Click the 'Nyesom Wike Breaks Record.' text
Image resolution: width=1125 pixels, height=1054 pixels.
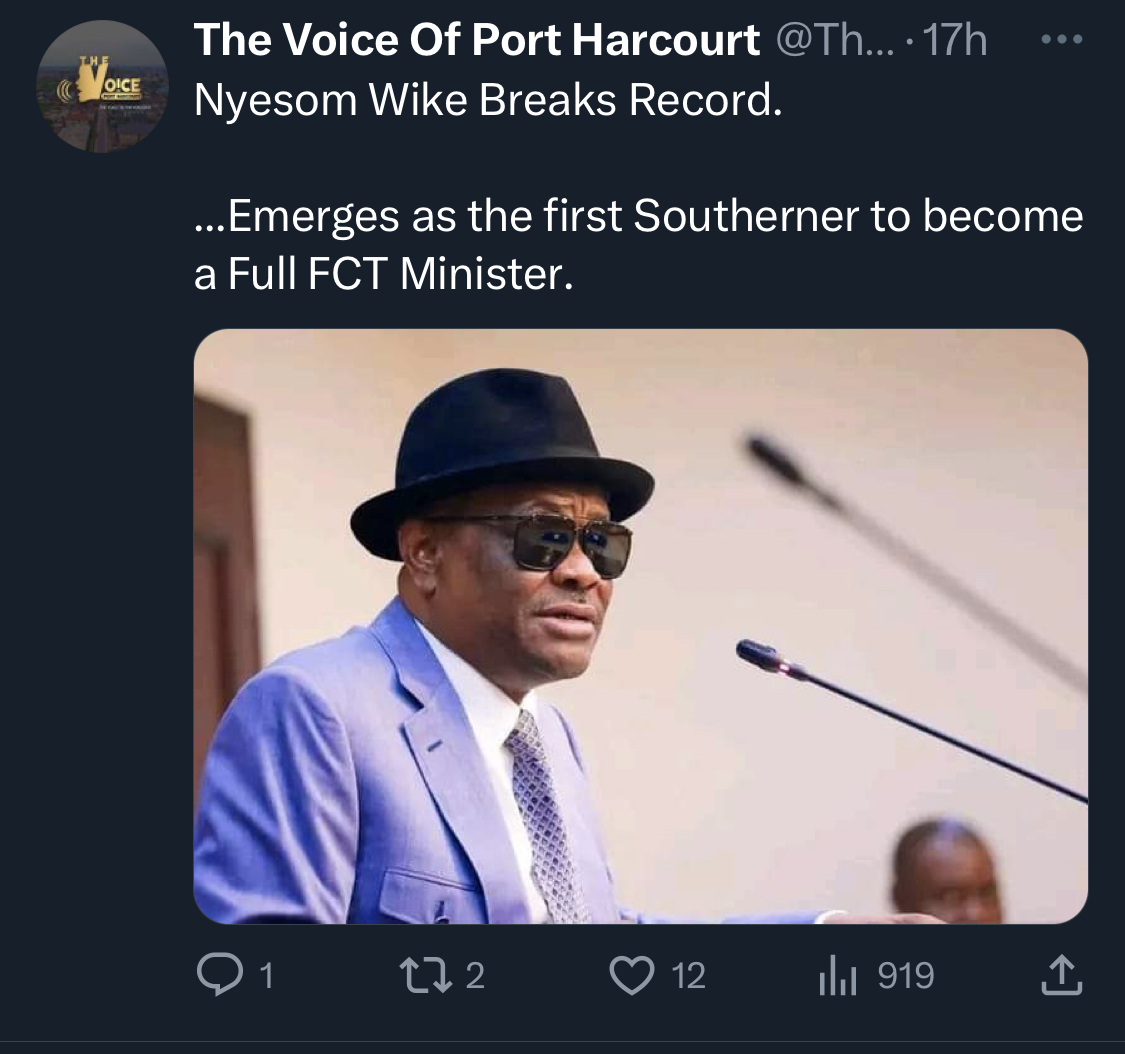click(485, 100)
